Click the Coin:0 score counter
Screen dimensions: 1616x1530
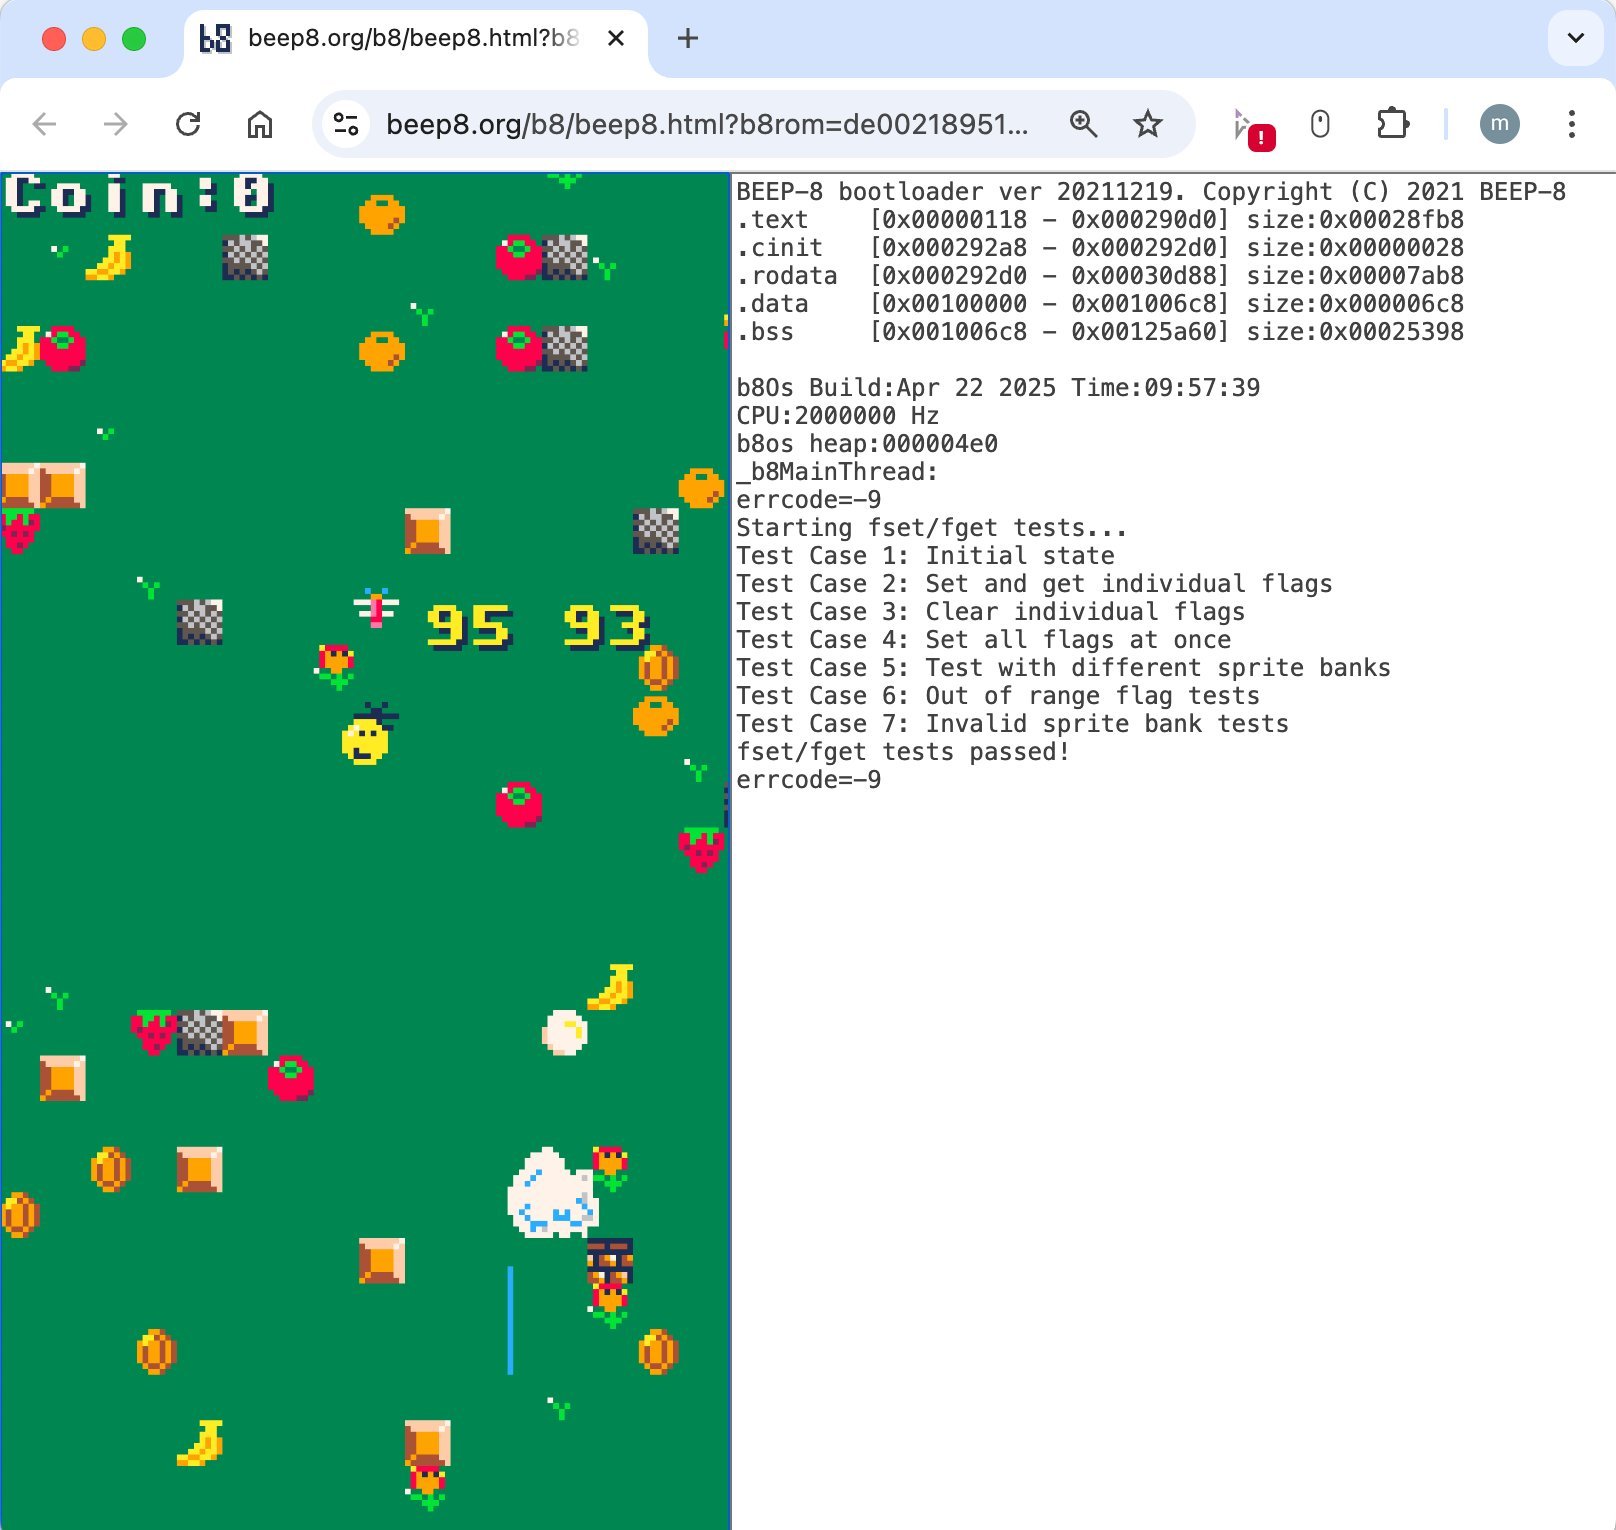138,195
